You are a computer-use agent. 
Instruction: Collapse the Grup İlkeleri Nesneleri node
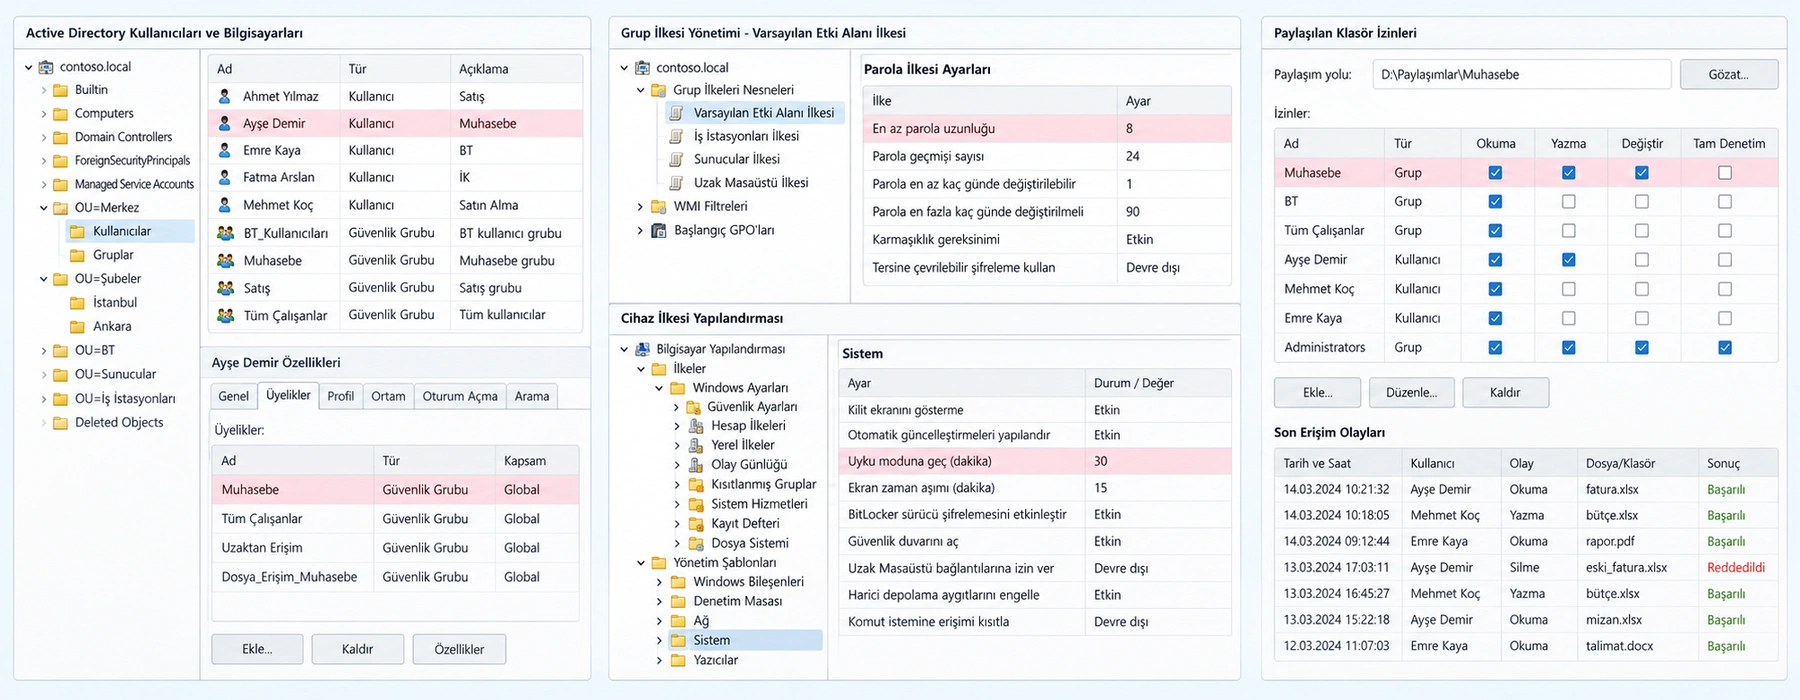coord(641,90)
